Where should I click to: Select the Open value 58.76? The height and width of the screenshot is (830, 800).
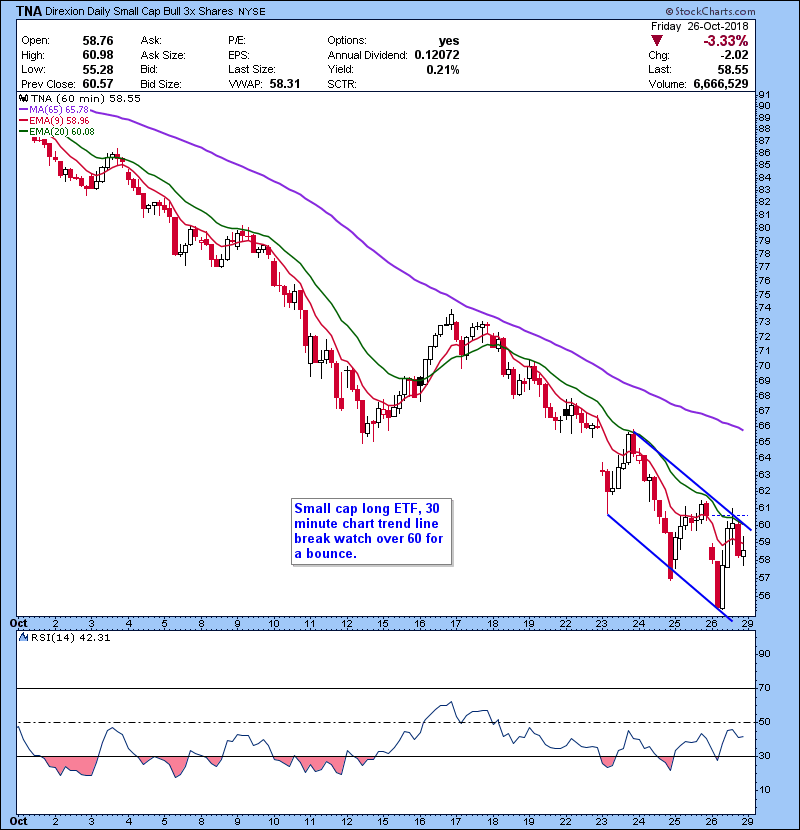point(98,41)
